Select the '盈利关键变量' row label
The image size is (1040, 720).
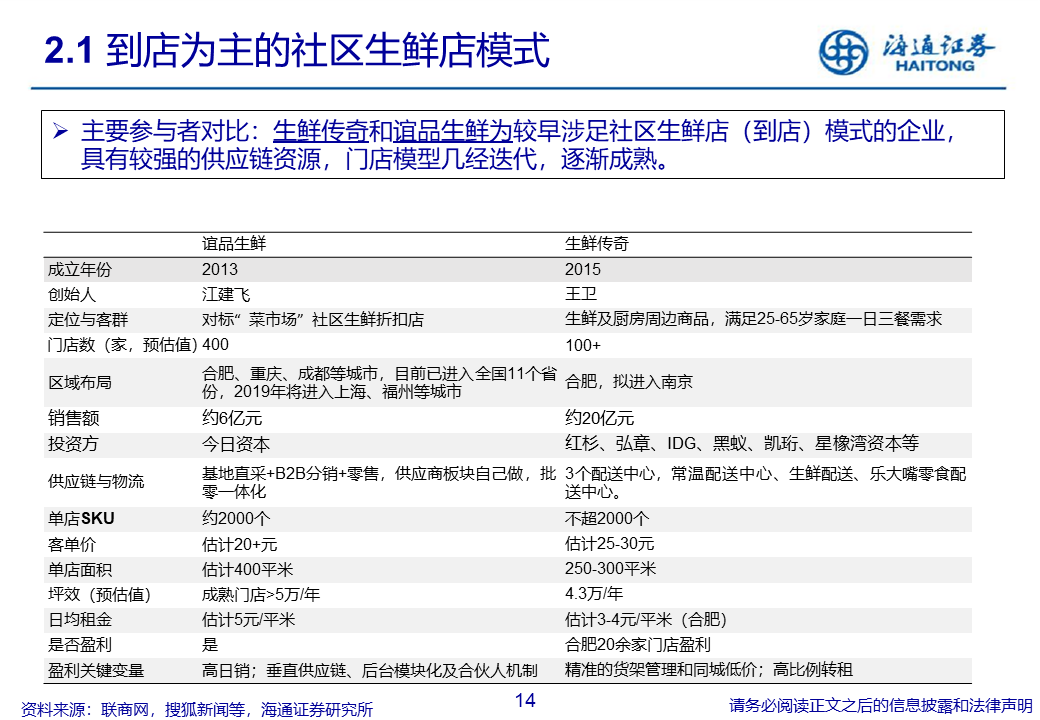(x=96, y=671)
